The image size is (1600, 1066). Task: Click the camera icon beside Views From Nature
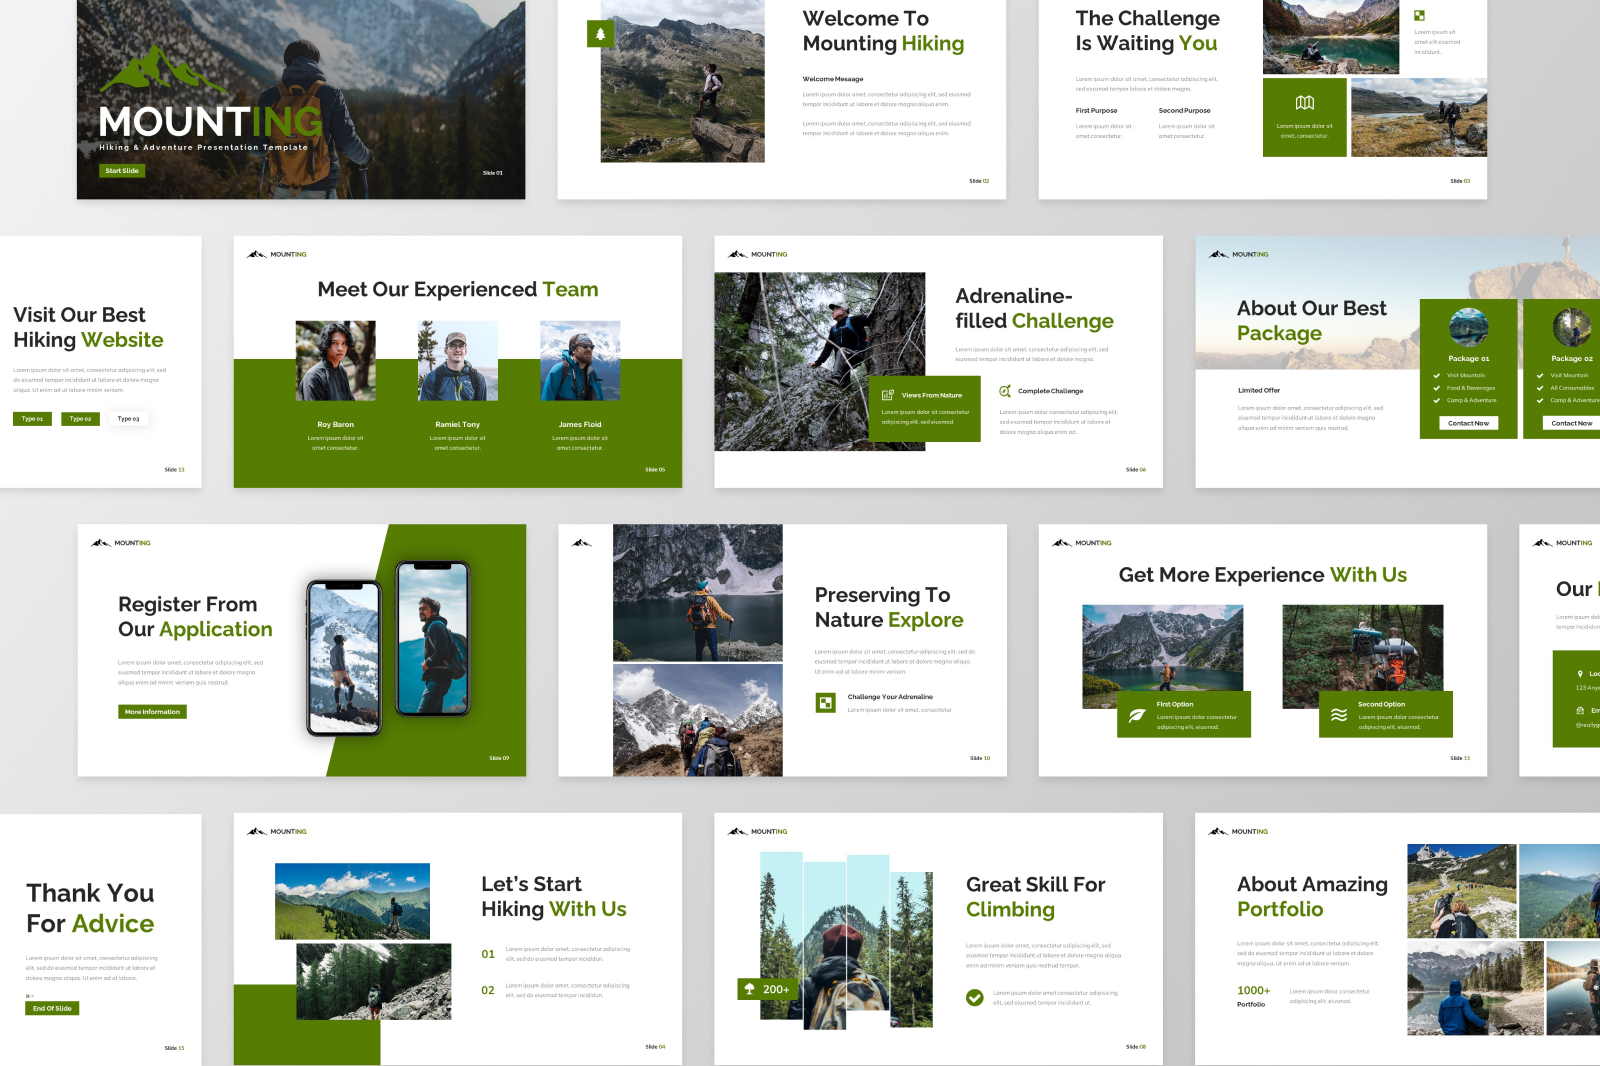[x=890, y=396]
